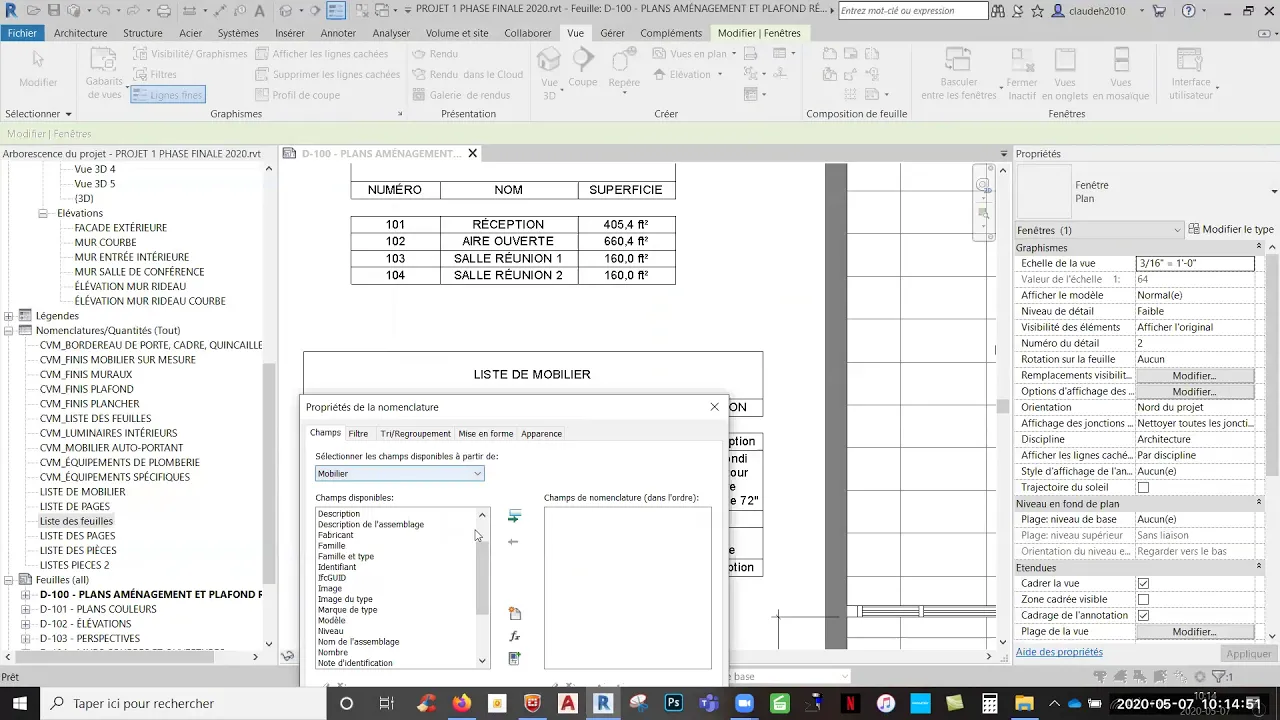Image resolution: width=1280 pixels, height=720 pixels.
Task: Open the Annoter ribbon tab
Action: coord(338,33)
